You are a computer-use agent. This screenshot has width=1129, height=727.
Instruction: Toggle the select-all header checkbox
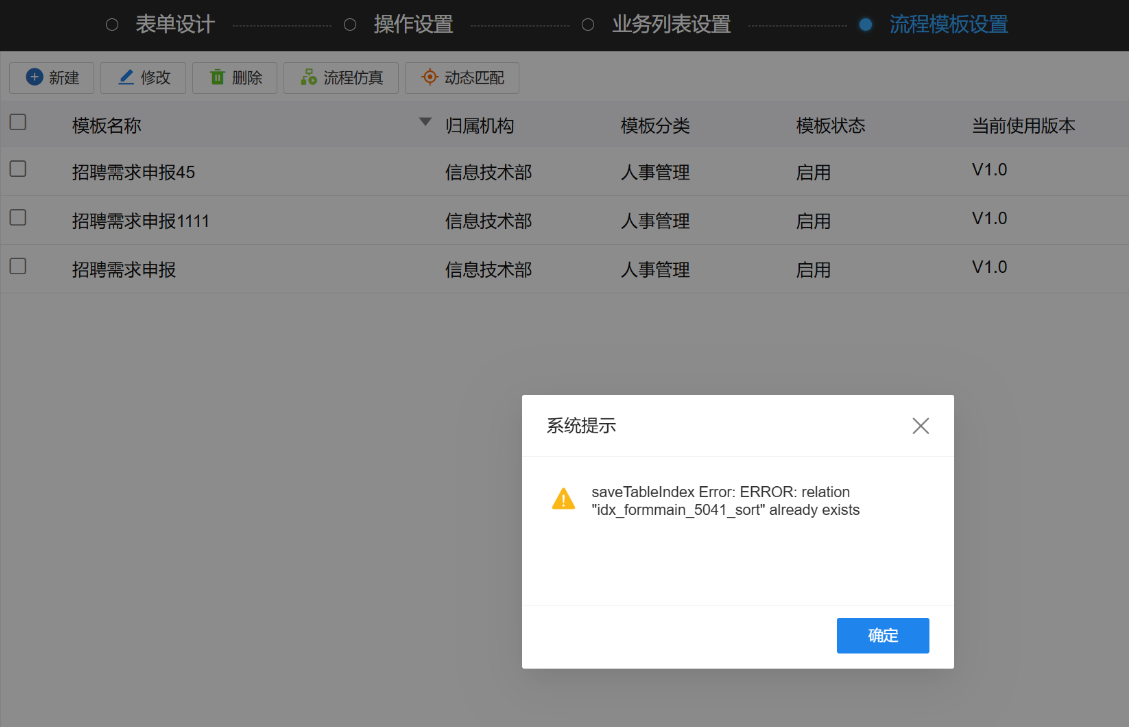coord(18,122)
